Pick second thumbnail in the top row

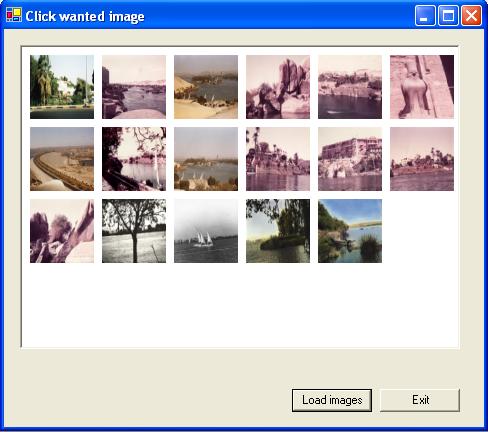click(134, 87)
